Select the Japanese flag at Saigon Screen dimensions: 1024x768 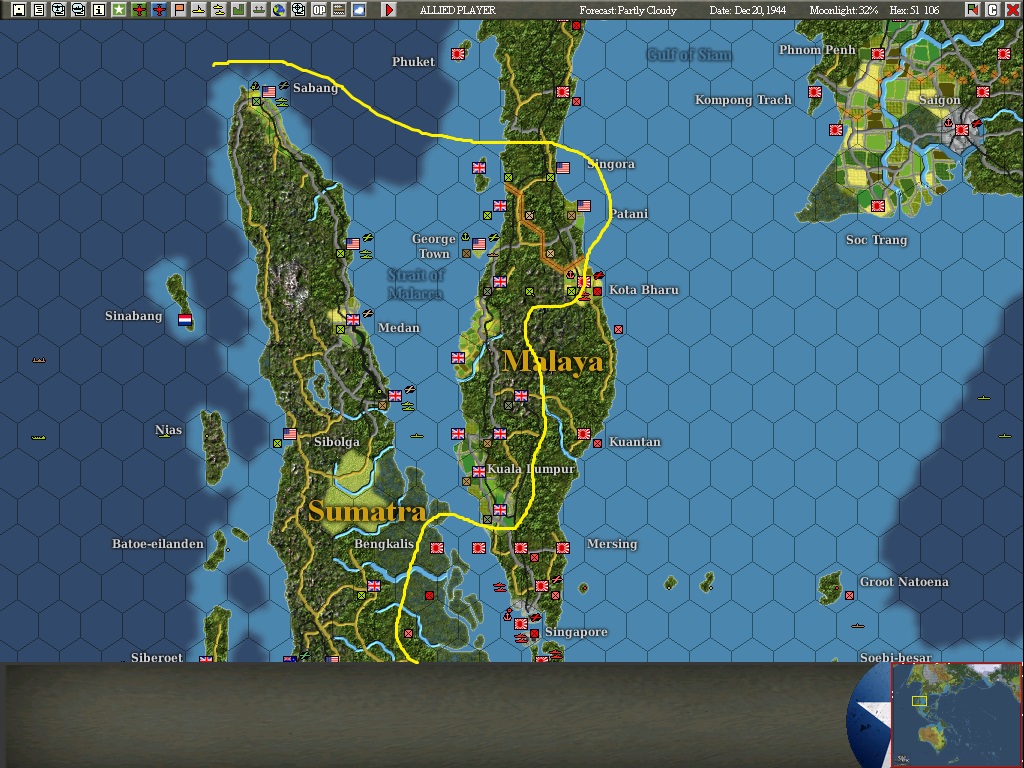[961, 130]
